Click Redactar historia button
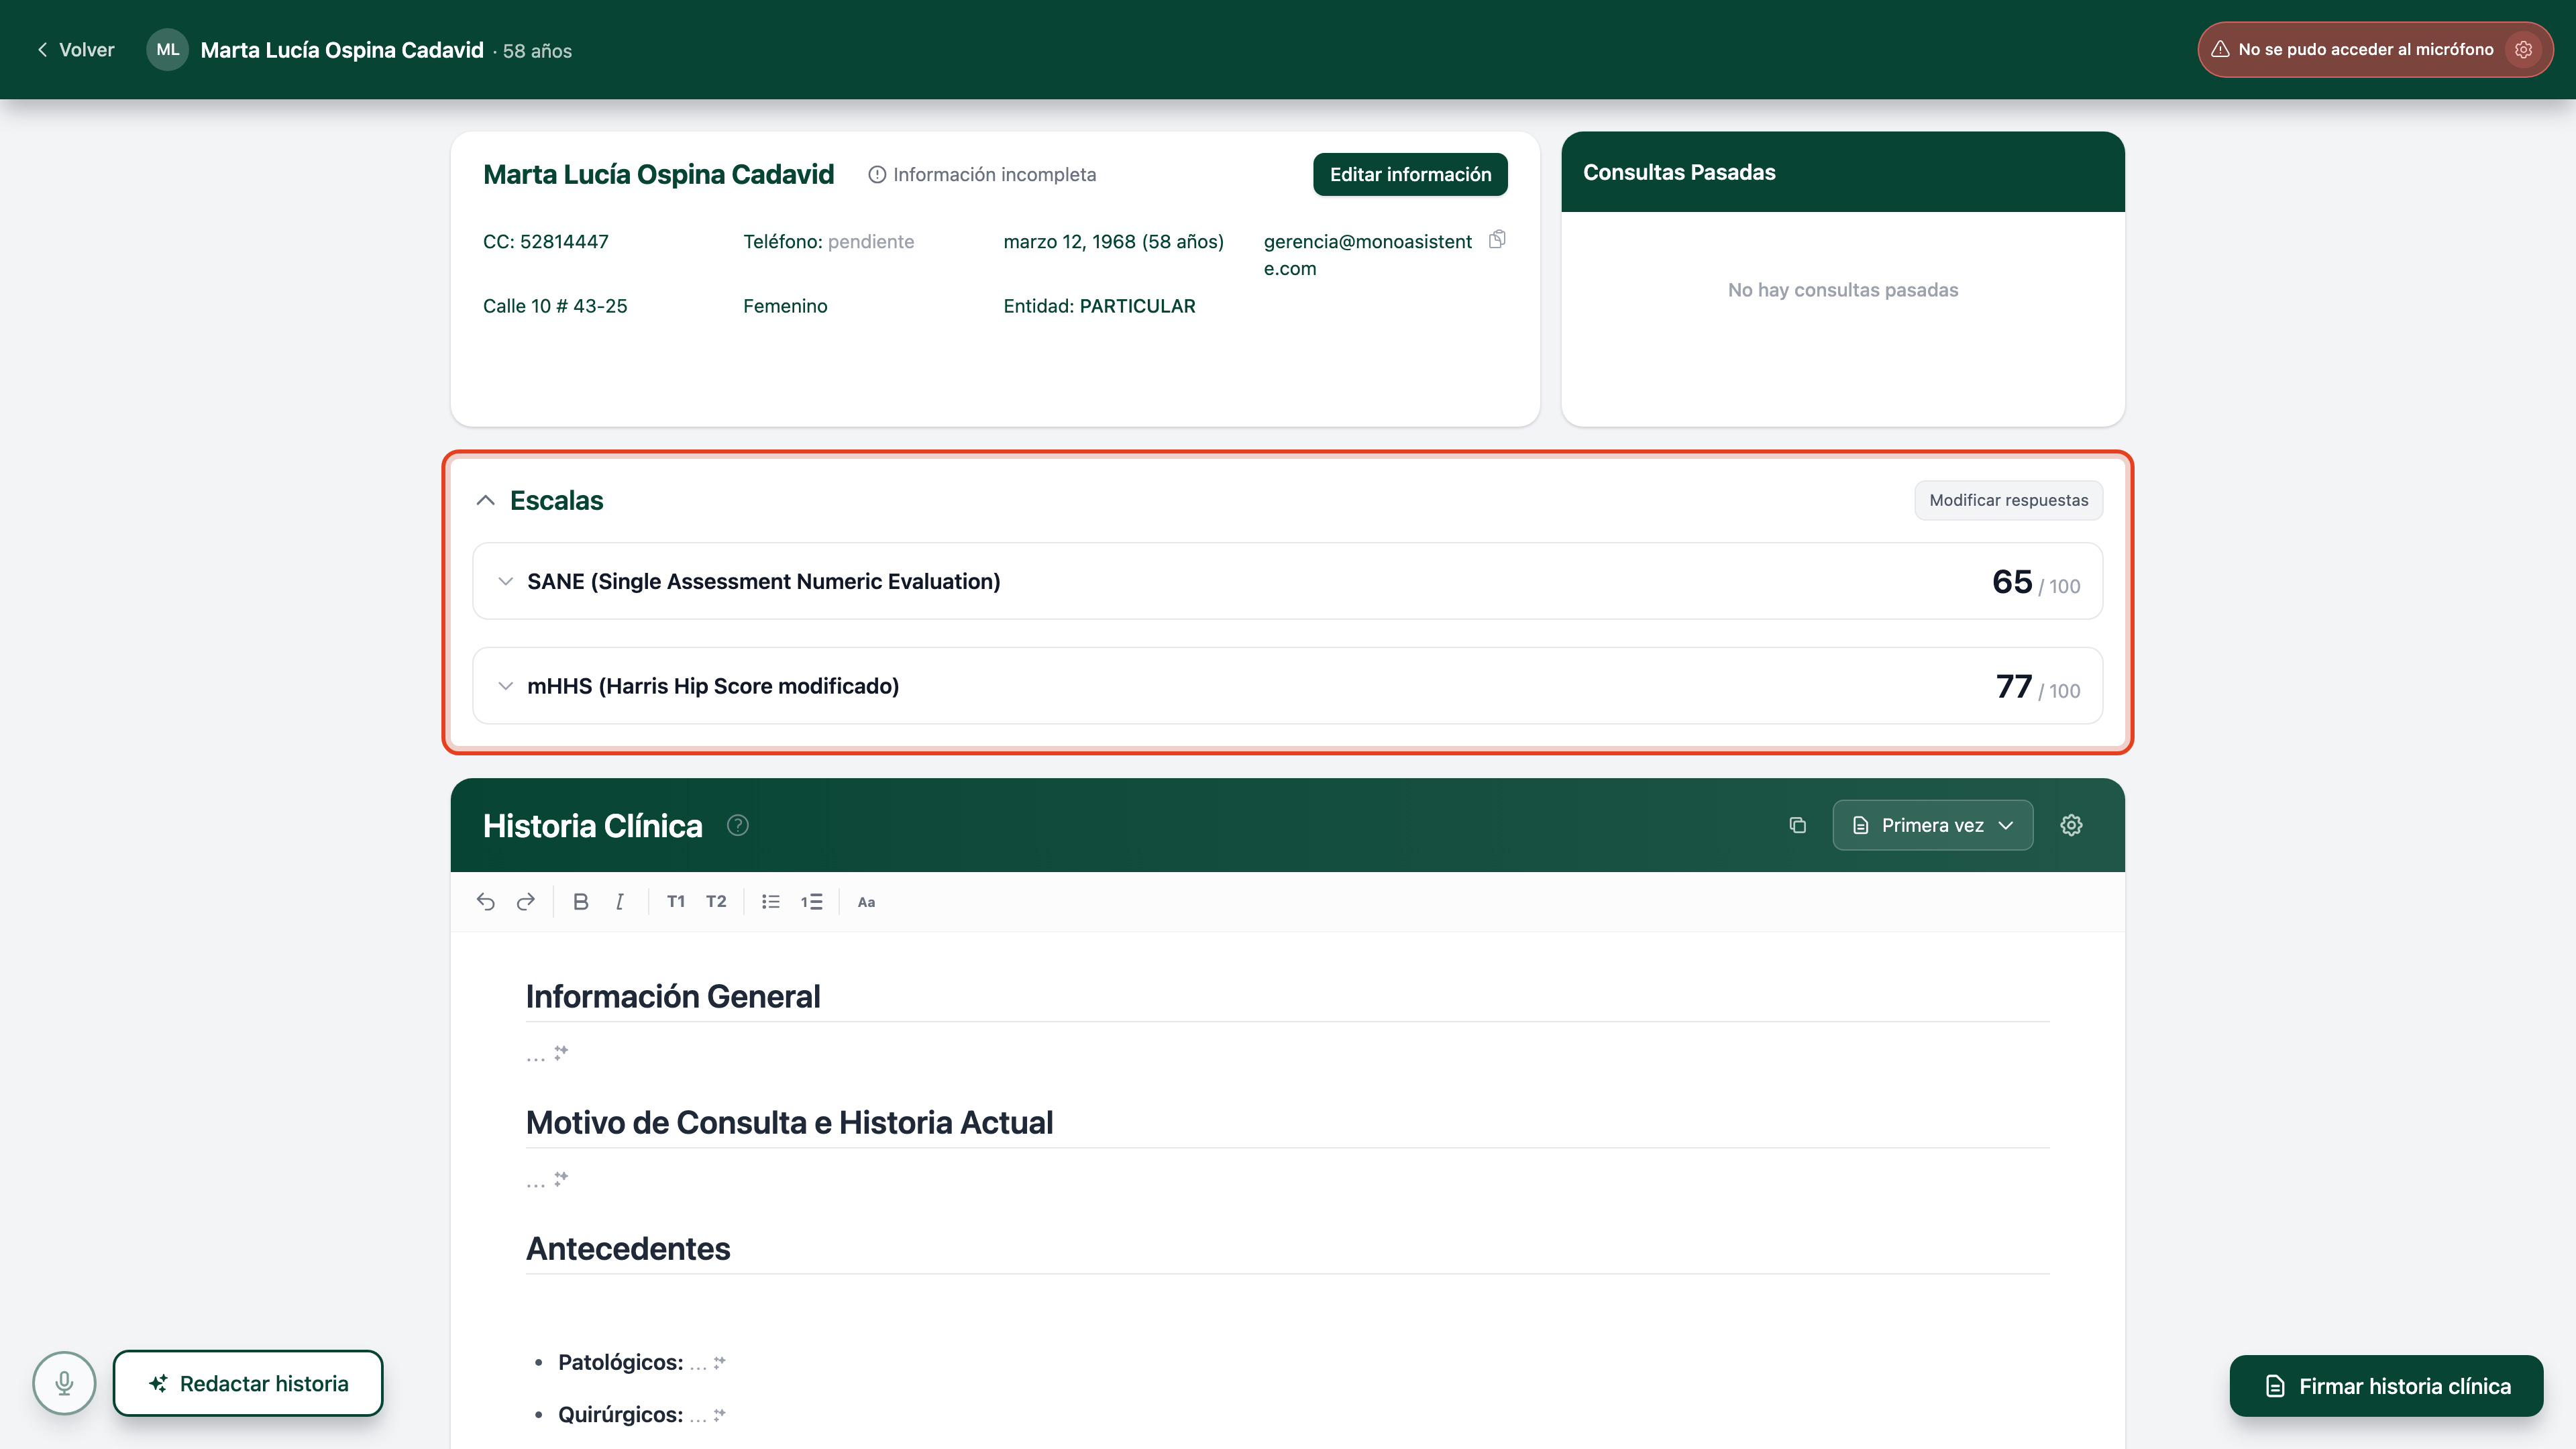Viewport: 2576px width, 1449px height. coord(248,1383)
